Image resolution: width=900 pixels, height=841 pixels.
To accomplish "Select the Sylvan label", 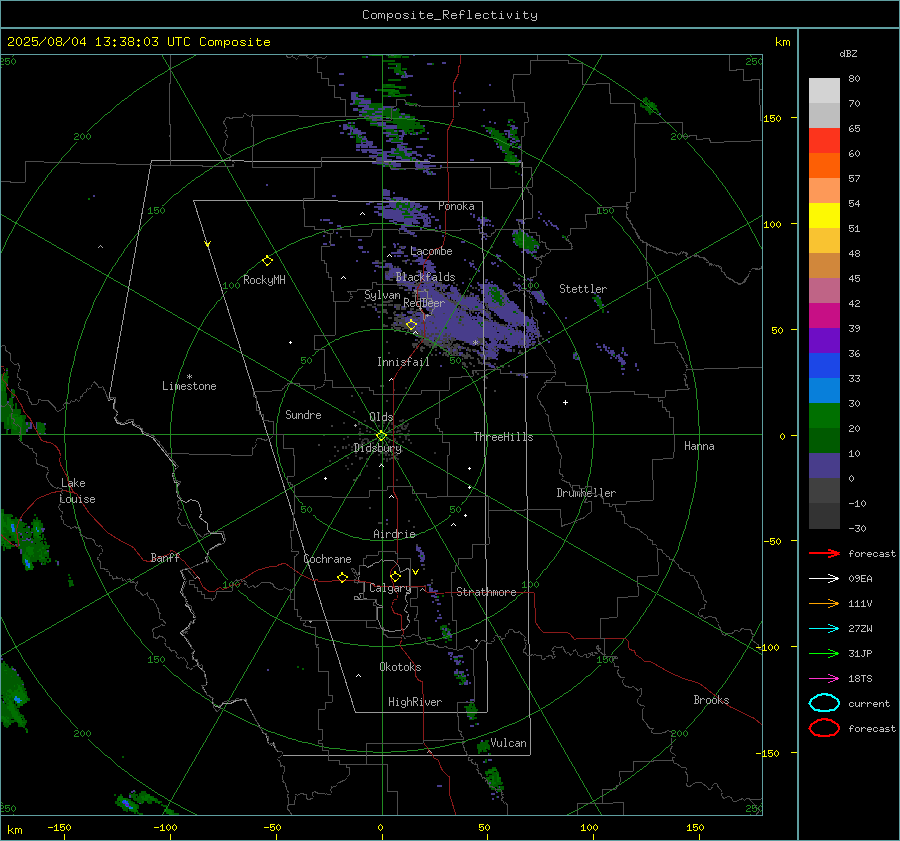I will coord(382,296).
